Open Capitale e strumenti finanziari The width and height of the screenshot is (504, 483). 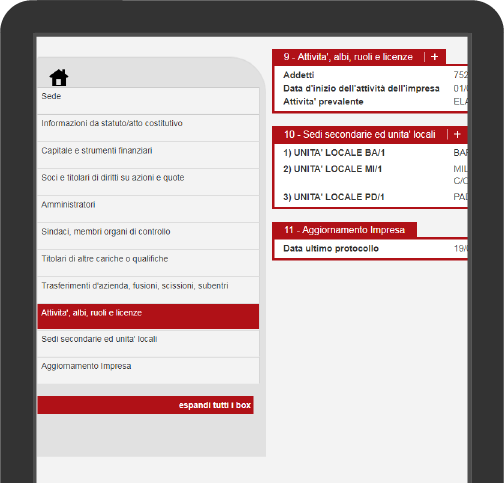point(148,155)
